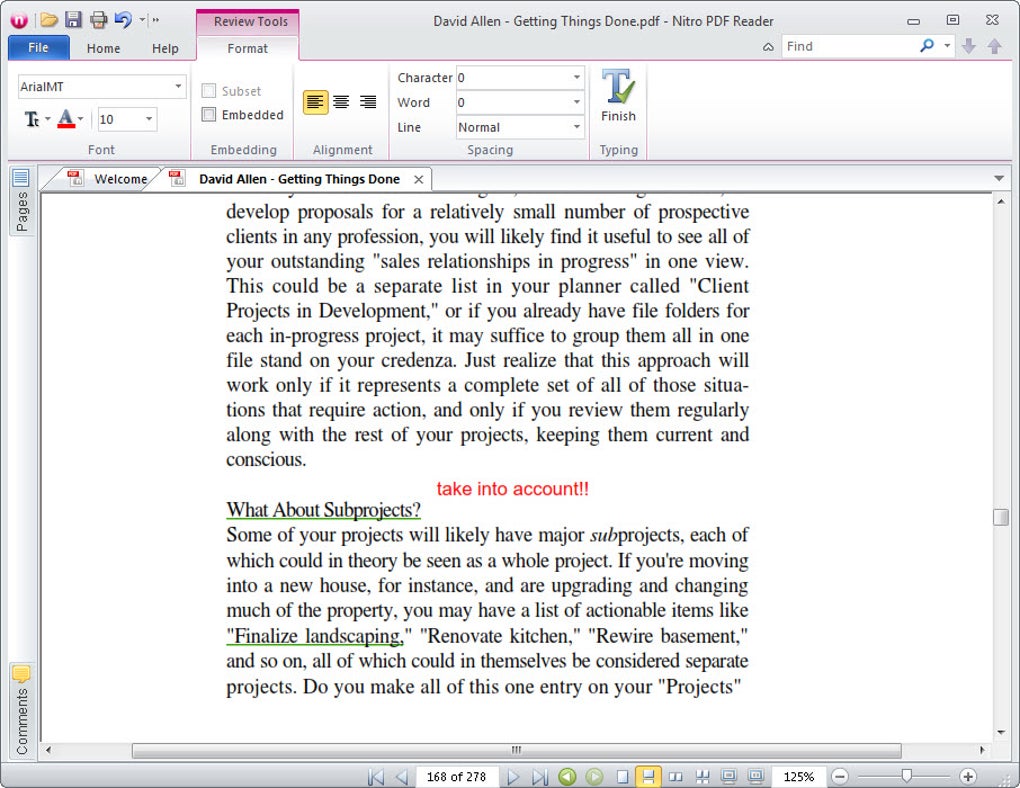Open the Comments side panel
The width and height of the screenshot is (1020, 788).
coord(21,711)
